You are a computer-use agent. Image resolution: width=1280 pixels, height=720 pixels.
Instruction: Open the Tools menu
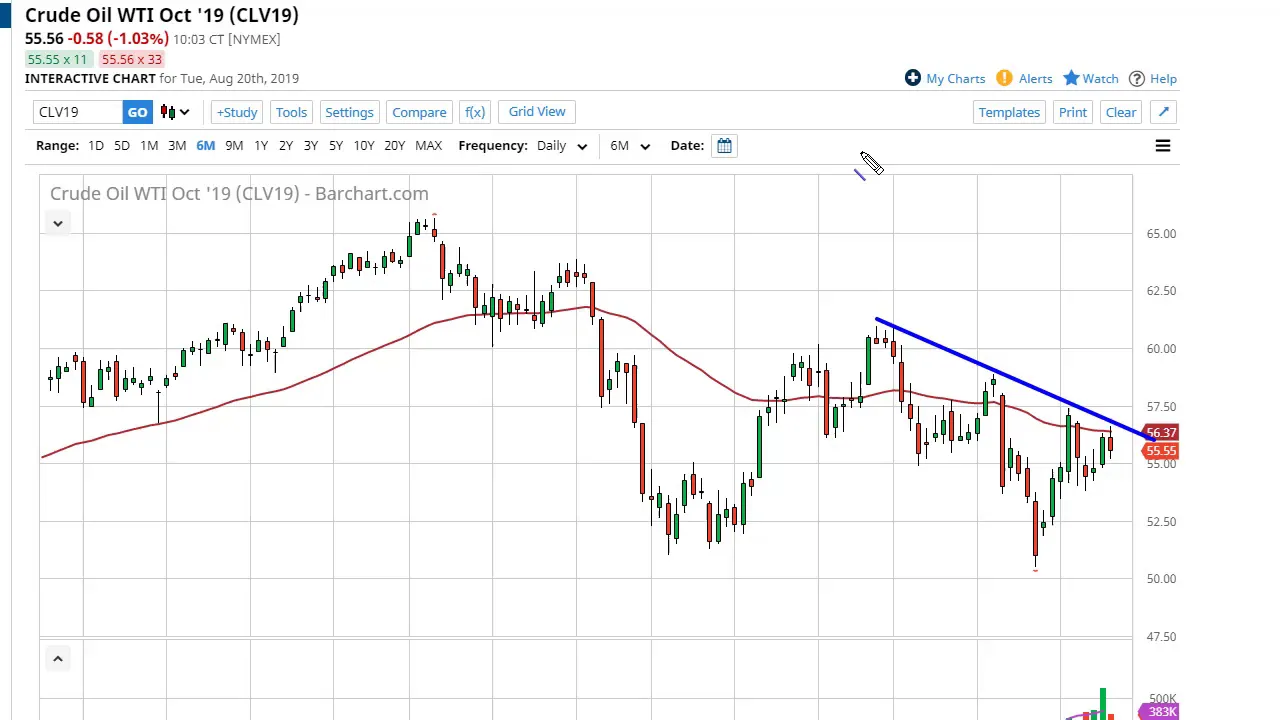click(291, 112)
